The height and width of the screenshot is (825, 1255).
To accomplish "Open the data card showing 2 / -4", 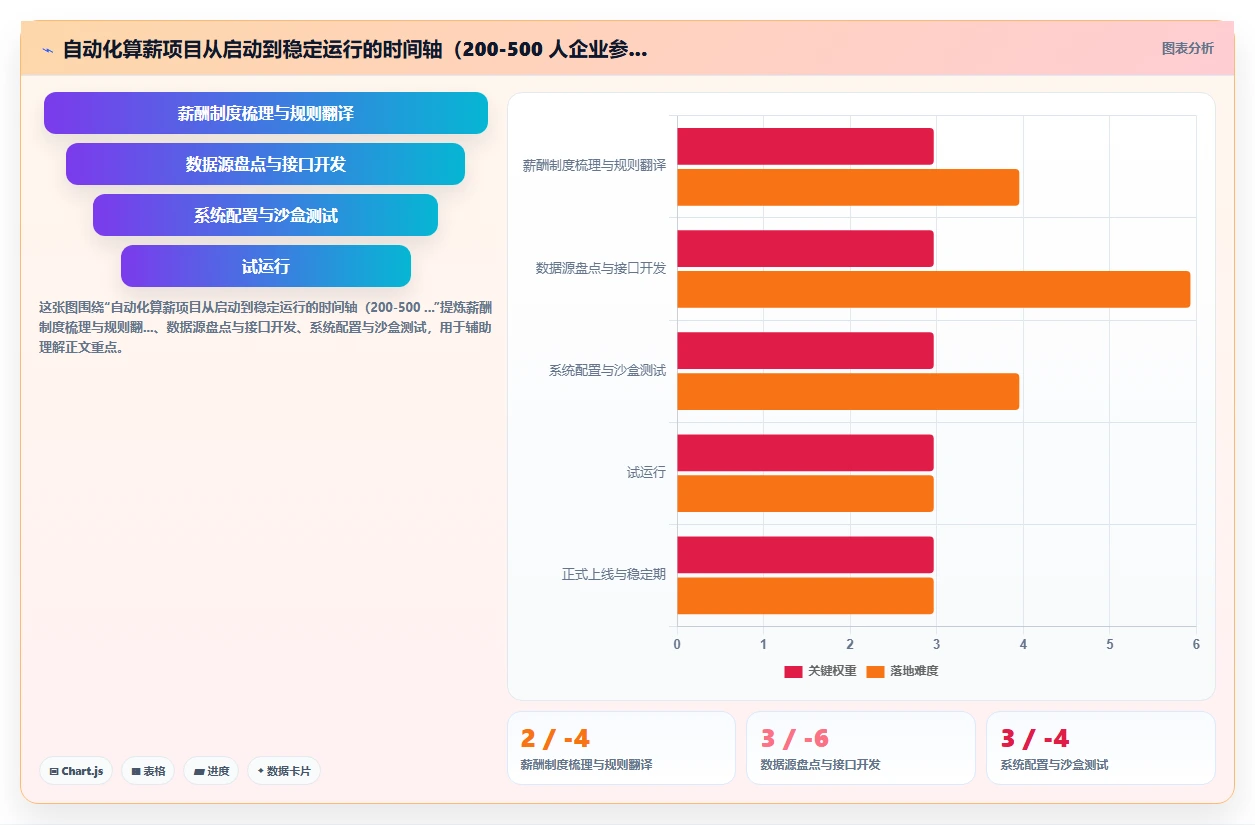I will (621, 748).
